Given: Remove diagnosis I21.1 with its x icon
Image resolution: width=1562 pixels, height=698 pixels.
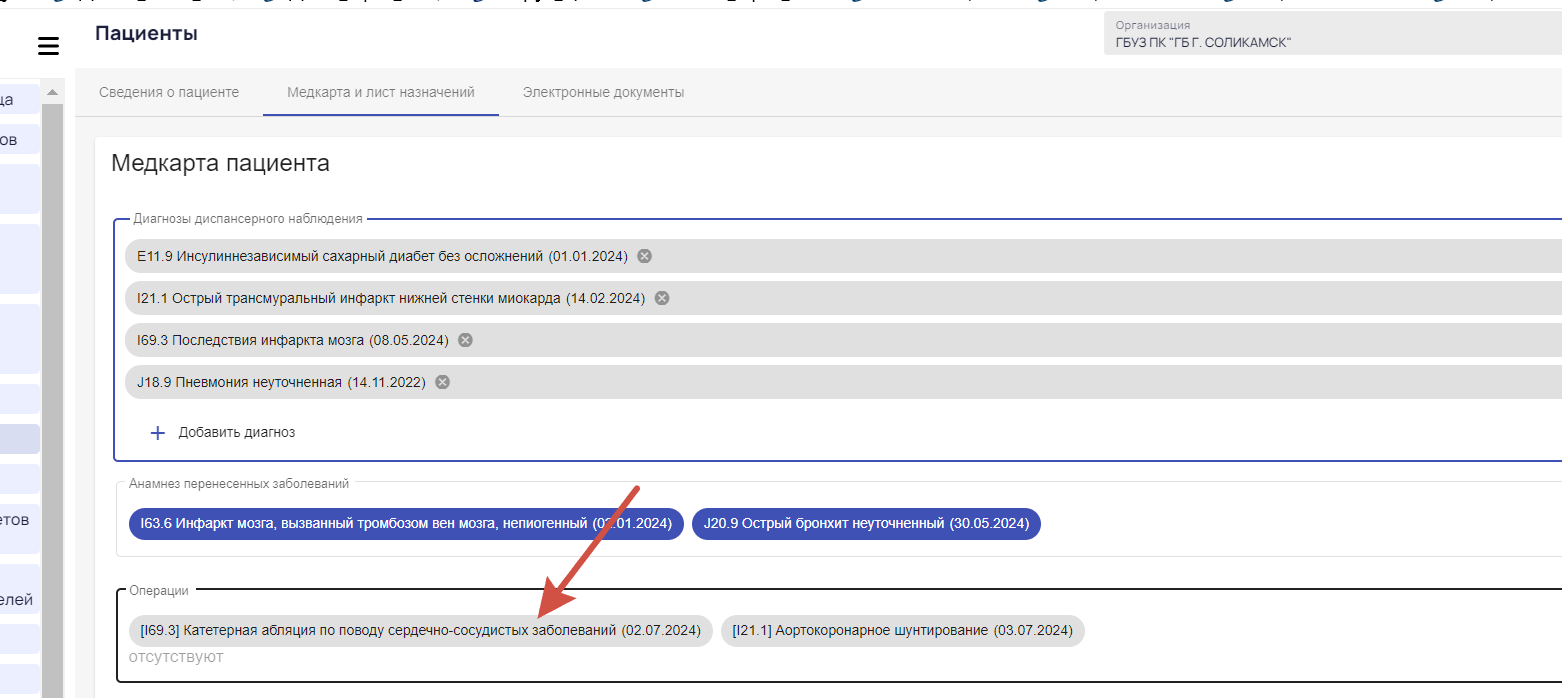Looking at the screenshot, I should point(662,298).
